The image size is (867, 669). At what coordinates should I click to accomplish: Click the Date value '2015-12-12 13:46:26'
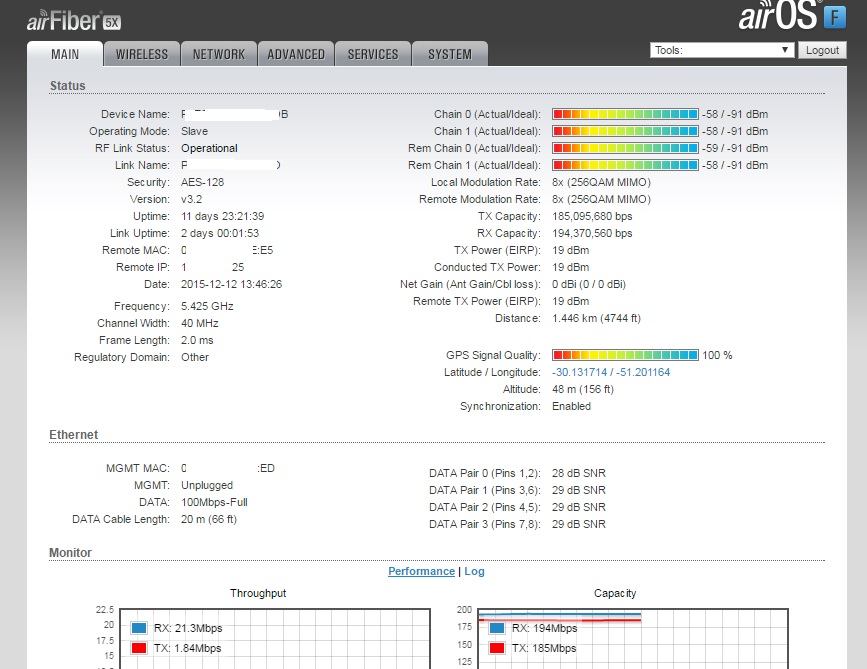point(232,284)
